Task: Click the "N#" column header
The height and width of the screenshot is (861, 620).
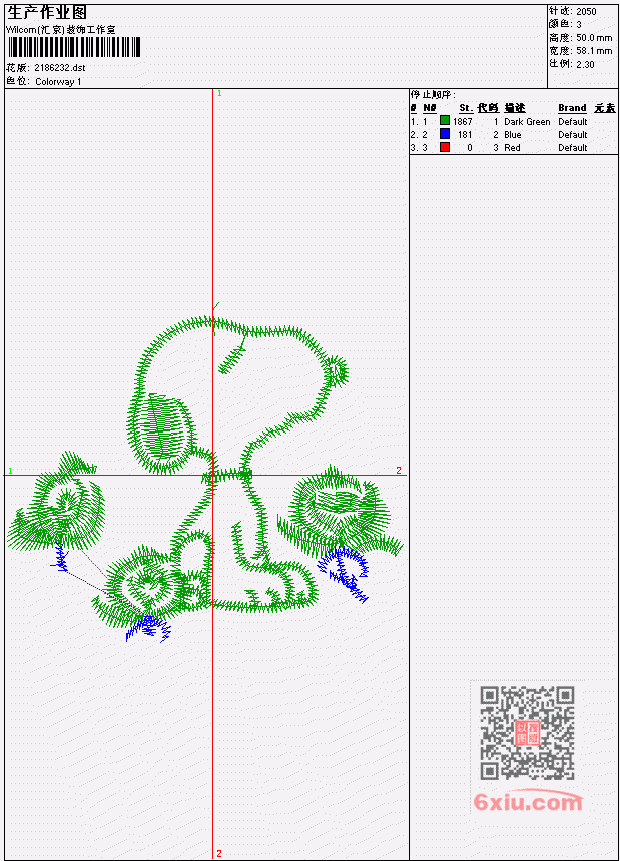Action: 429,108
